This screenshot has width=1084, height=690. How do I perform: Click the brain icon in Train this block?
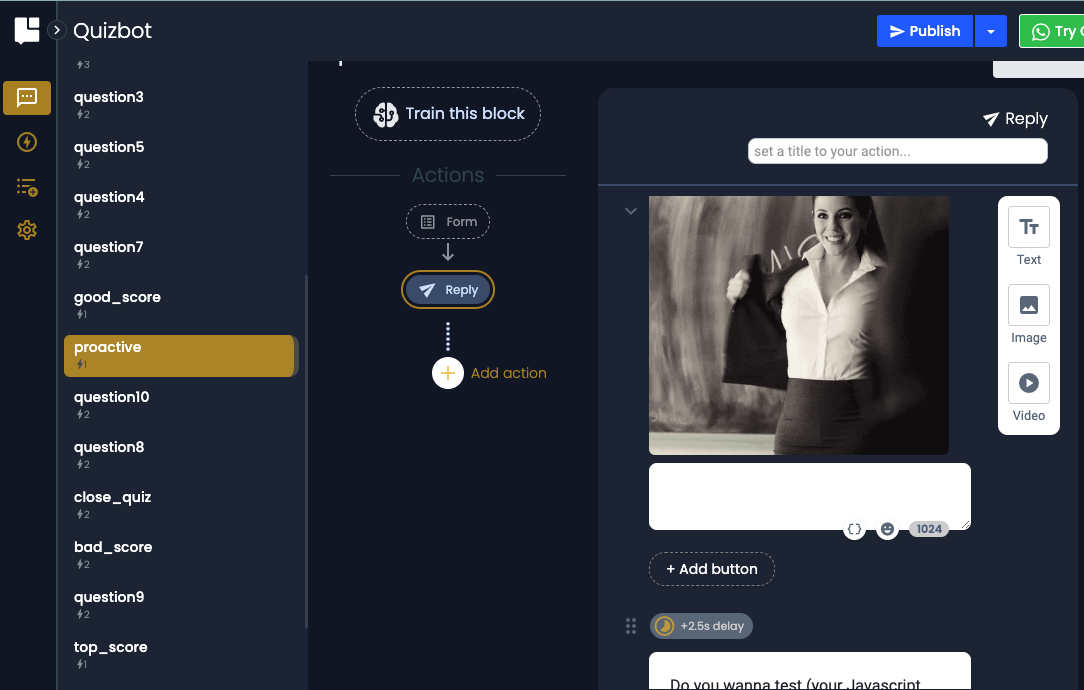coord(386,115)
